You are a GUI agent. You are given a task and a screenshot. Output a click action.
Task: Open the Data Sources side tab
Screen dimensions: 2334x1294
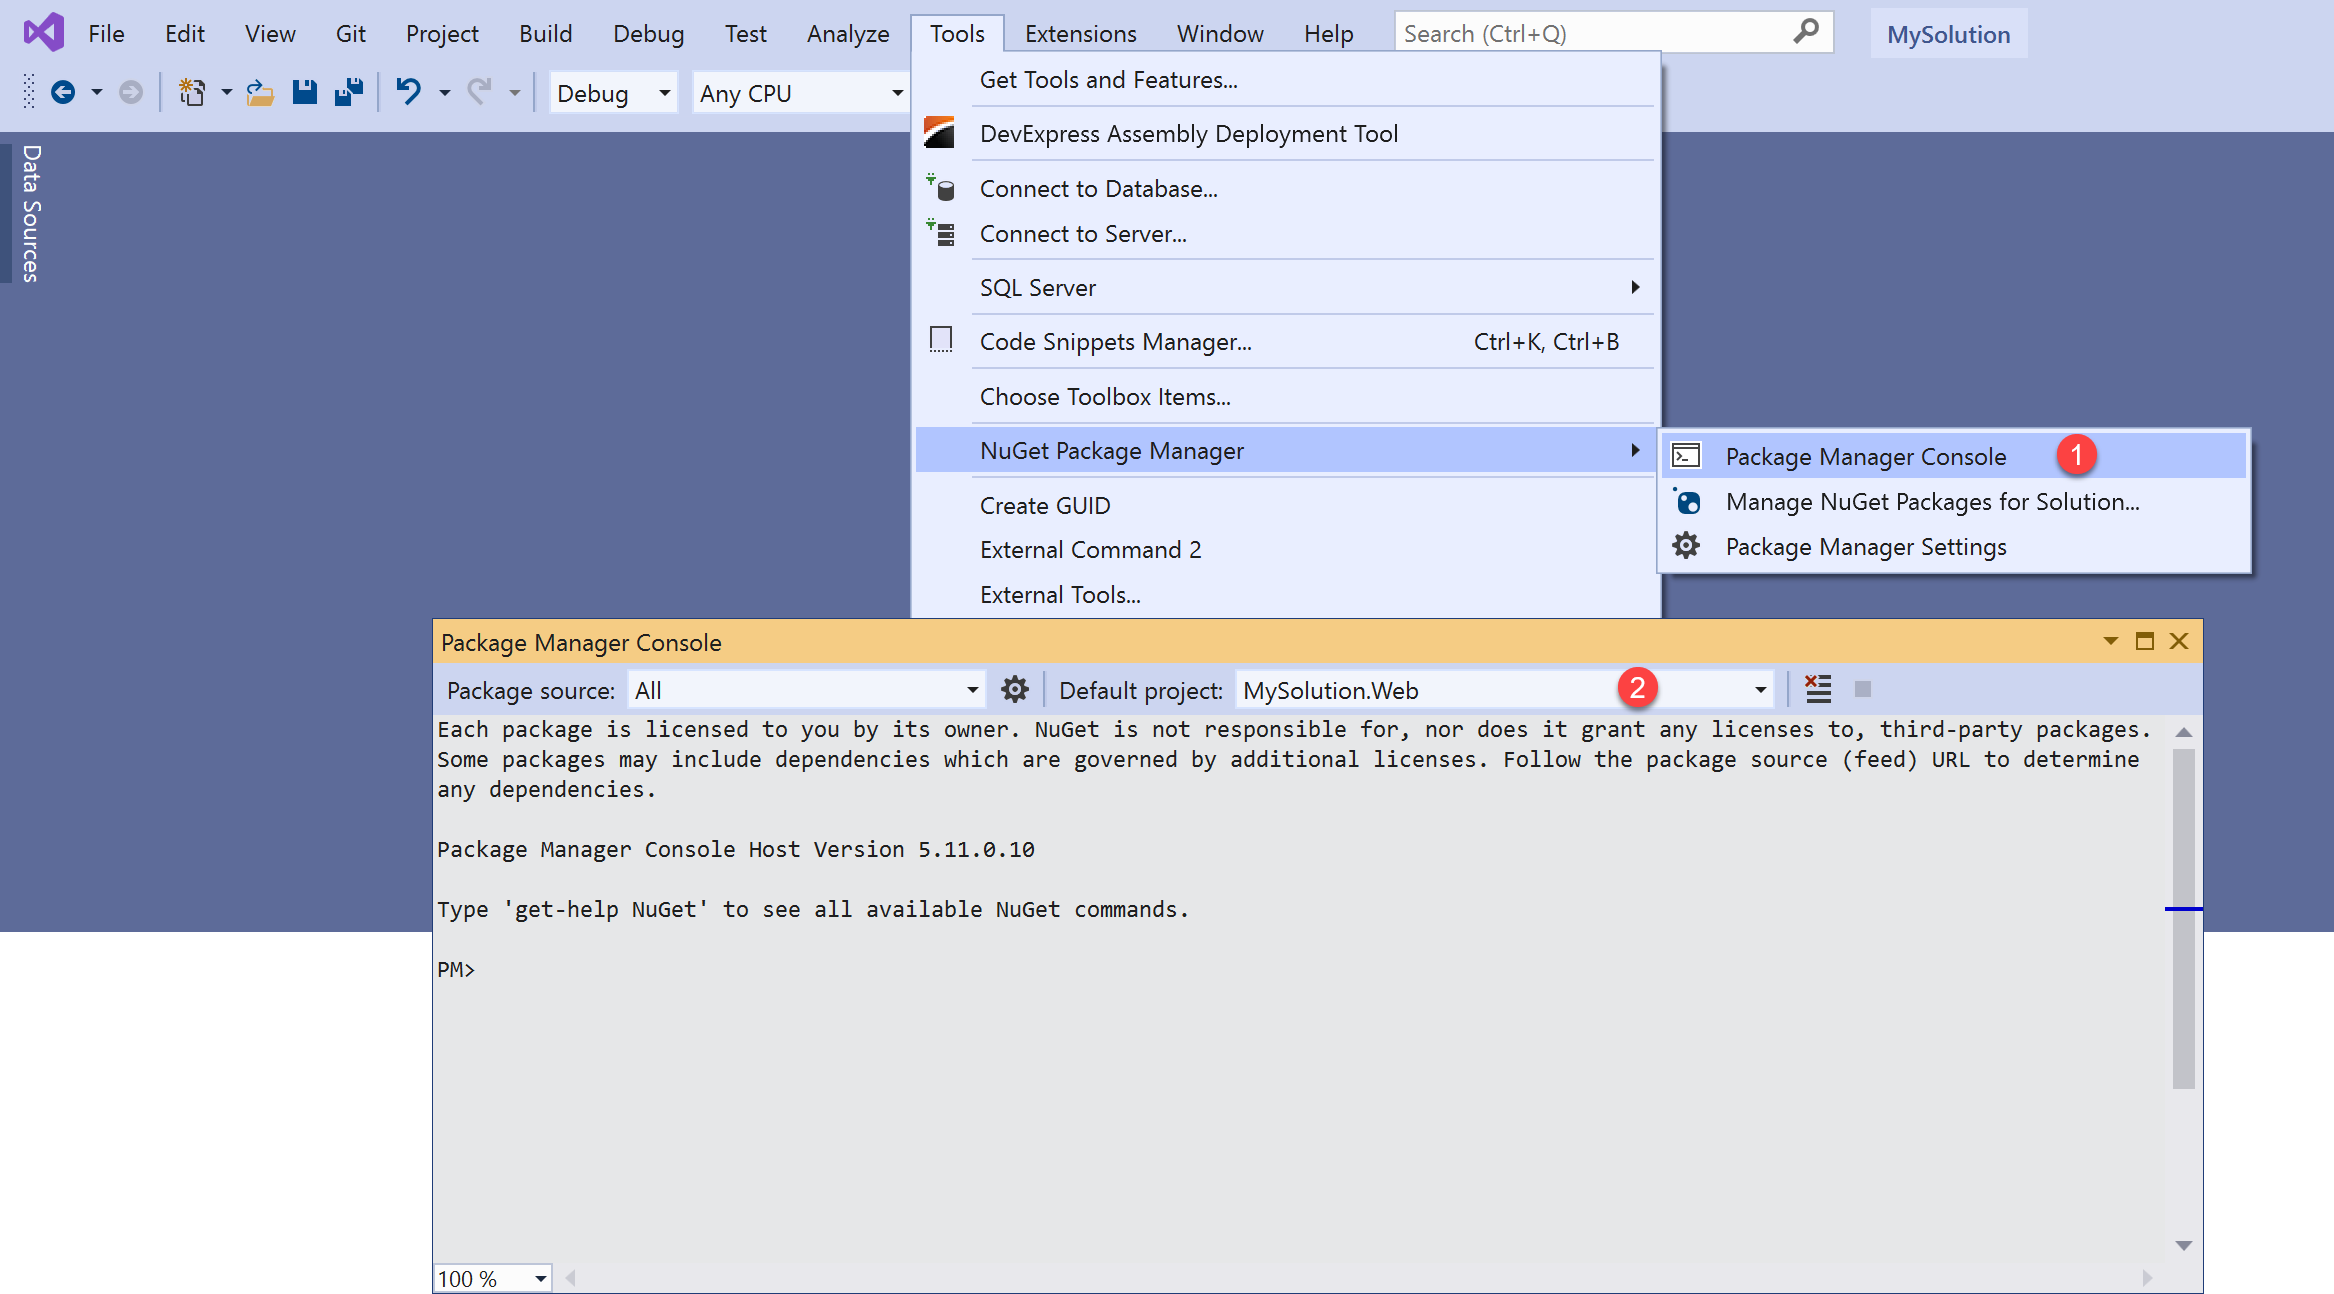coord(30,213)
